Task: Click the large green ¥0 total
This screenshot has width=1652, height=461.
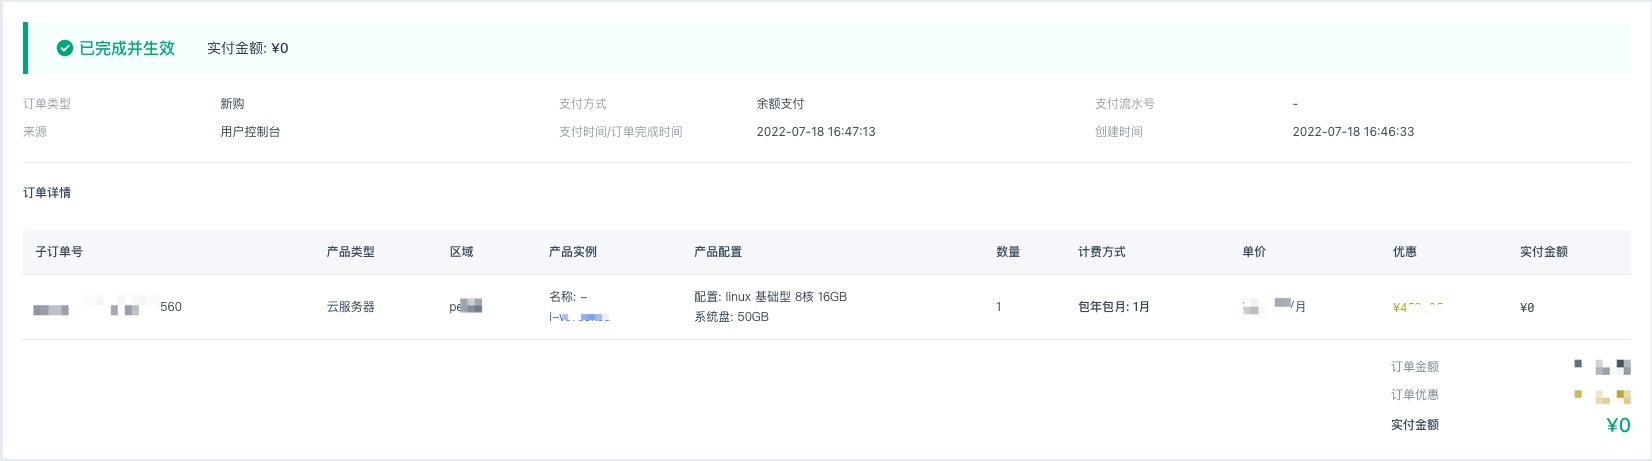Action: point(1617,425)
